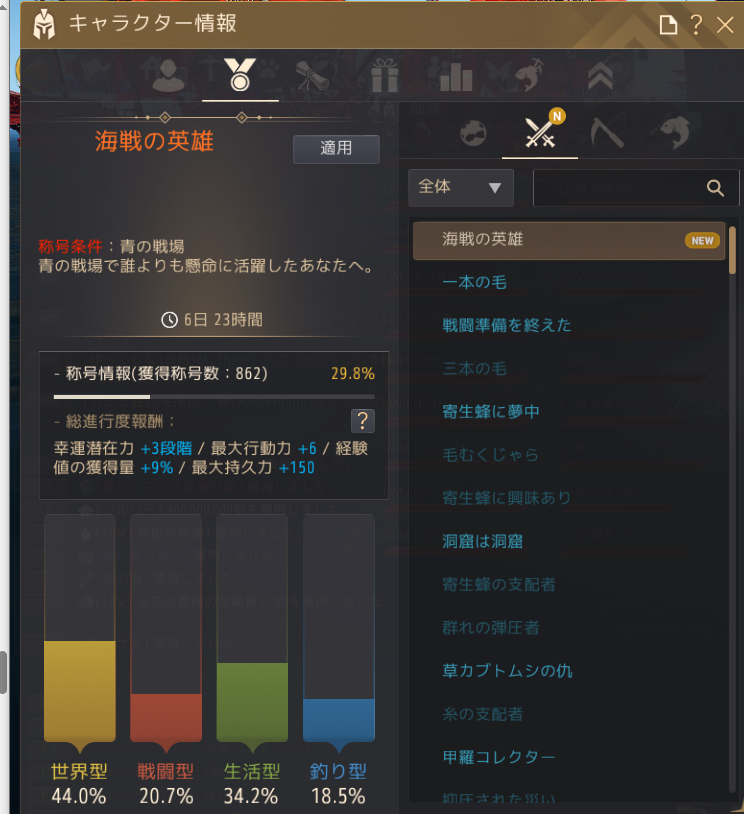Select the 戦闘準備を終えた title entry
Viewport: 744px width, 814px height.
pyautogui.click(x=506, y=325)
